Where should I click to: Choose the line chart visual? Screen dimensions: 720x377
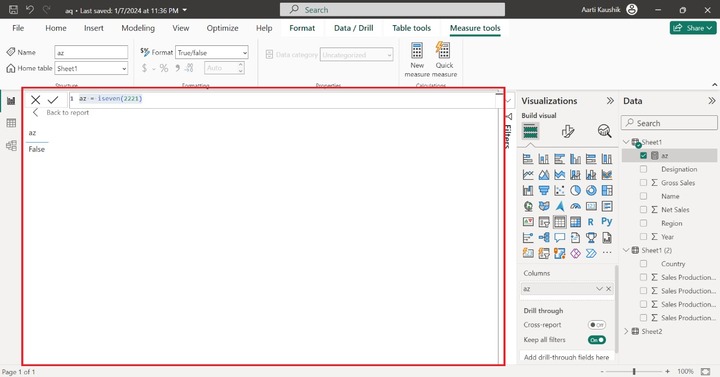(528, 174)
